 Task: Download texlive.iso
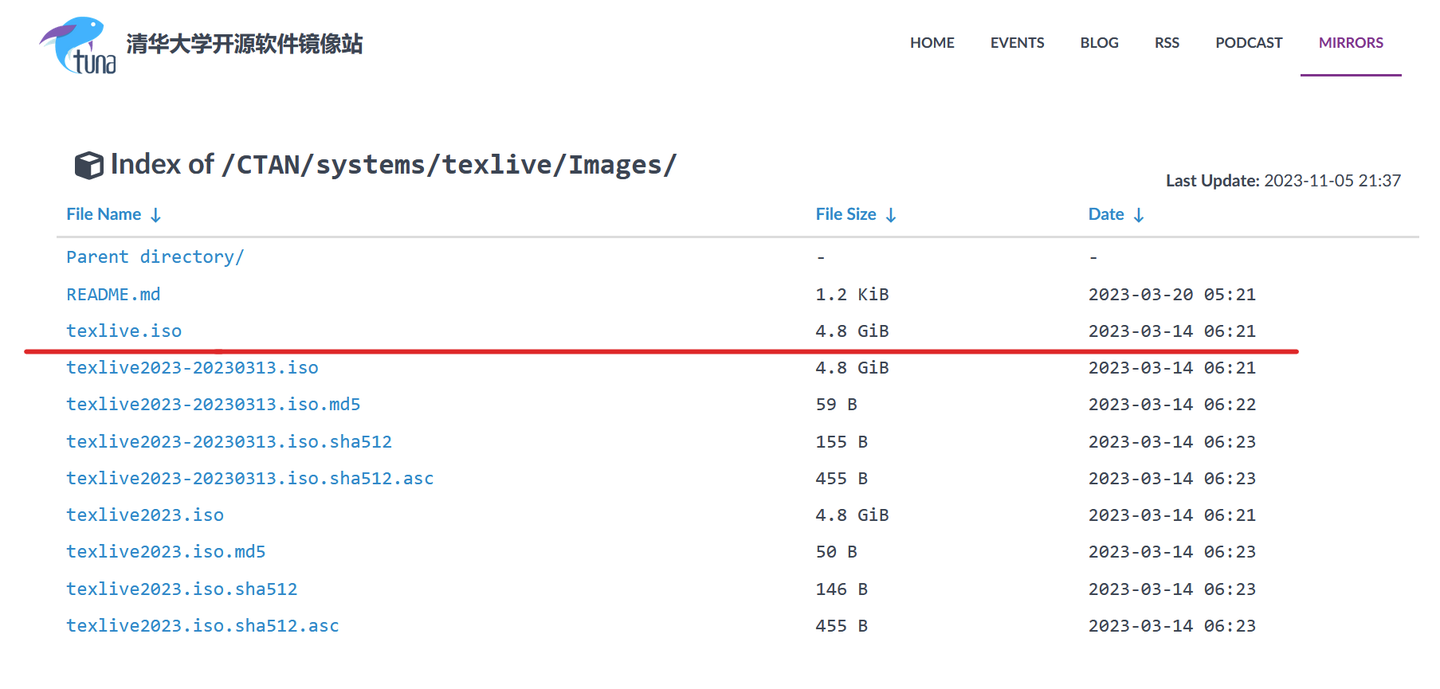tap(124, 331)
